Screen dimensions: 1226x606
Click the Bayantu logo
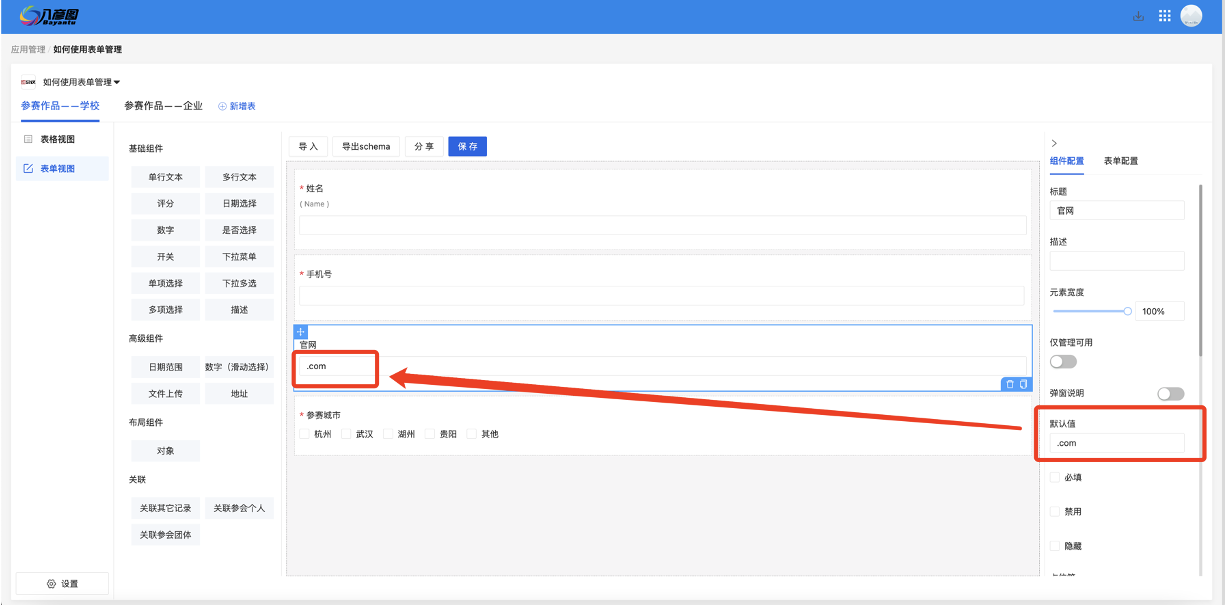(50, 16)
